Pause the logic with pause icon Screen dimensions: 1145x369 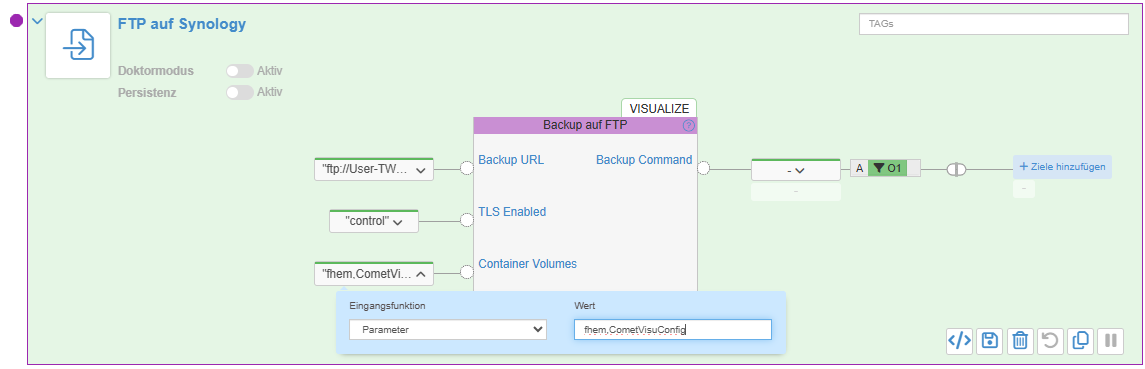tap(1111, 341)
